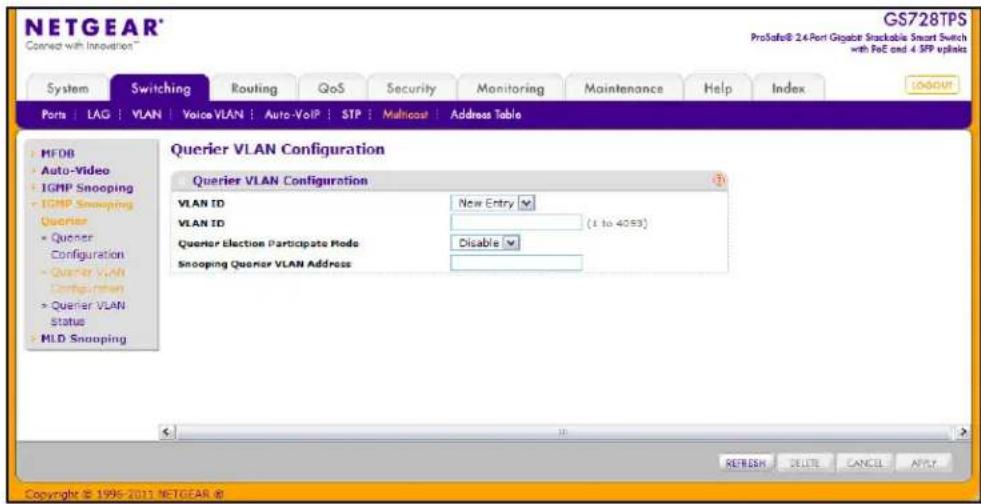Click the Querier Election Participate Mode label
The height and width of the screenshot is (504, 981).
tap(268, 244)
